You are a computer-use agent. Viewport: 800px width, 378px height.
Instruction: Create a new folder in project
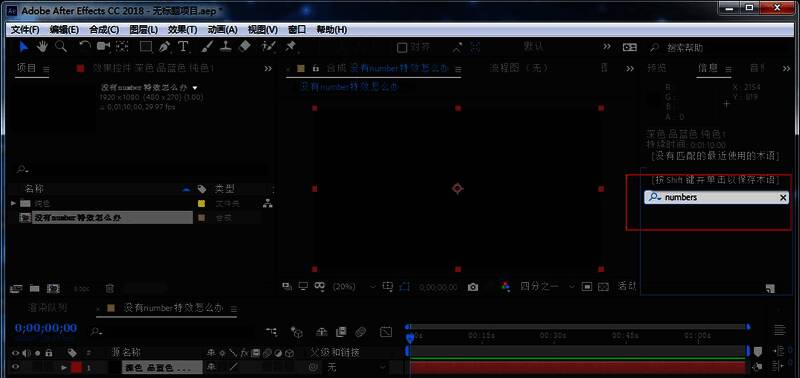tap(34, 289)
